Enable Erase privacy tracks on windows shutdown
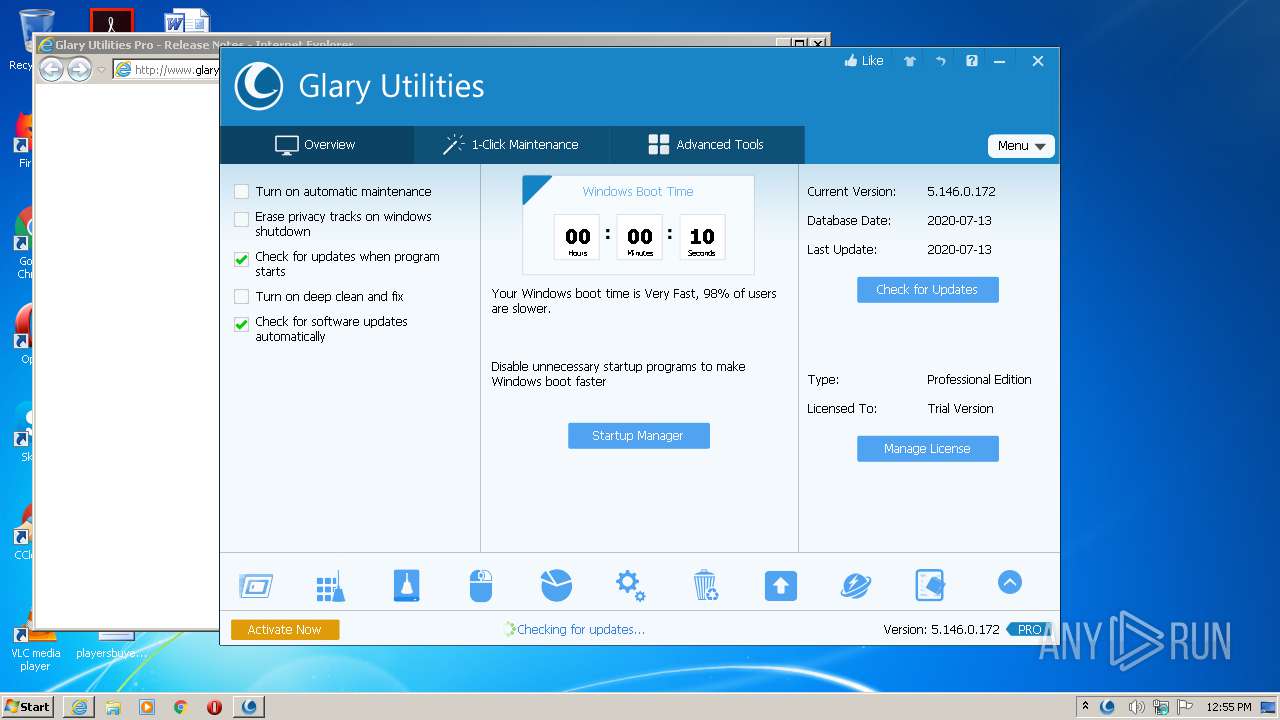Viewport: 1280px width, 720px height. click(241, 219)
